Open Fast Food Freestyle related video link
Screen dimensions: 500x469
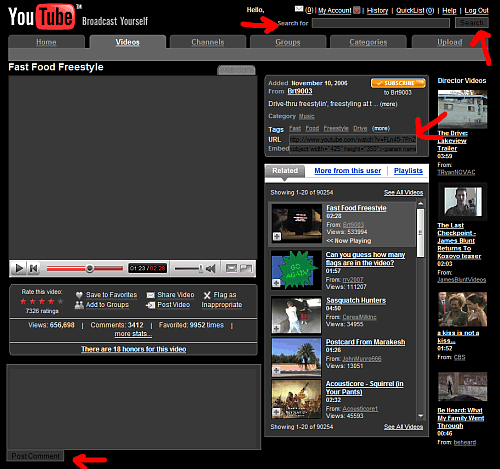(356, 208)
